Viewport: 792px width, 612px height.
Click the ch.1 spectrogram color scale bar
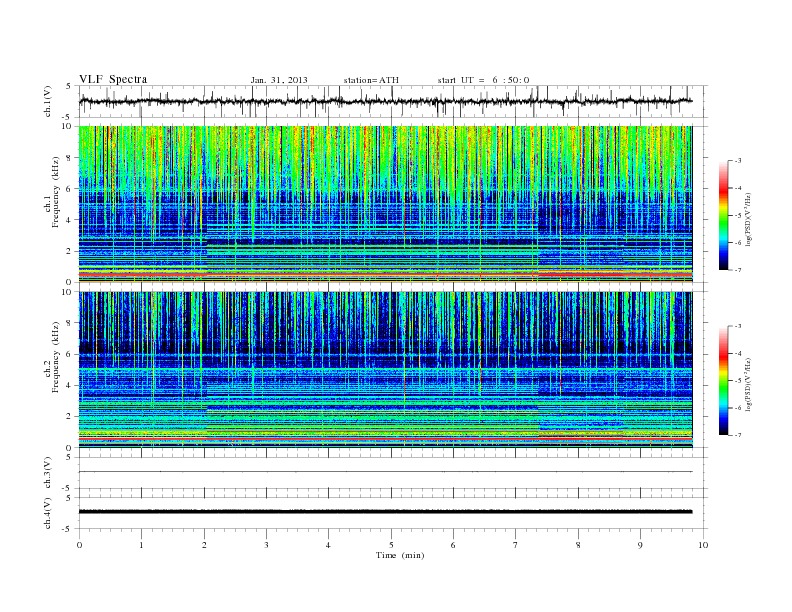tap(724, 216)
